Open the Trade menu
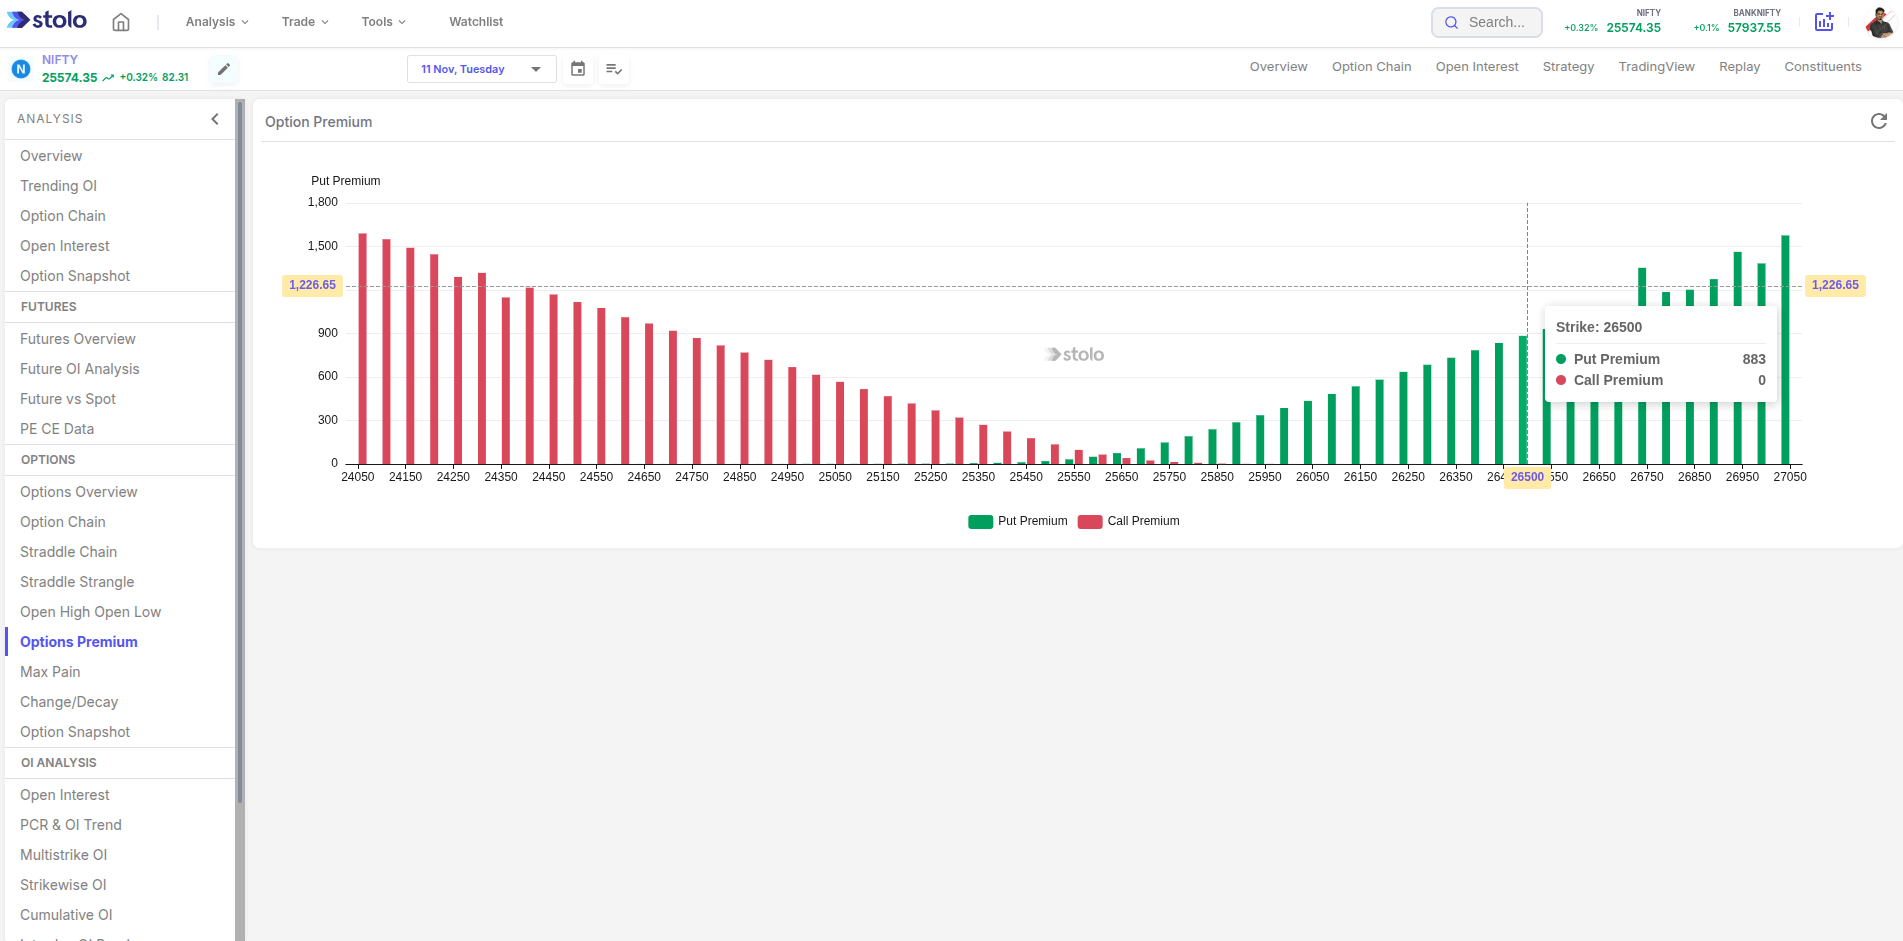 304,21
